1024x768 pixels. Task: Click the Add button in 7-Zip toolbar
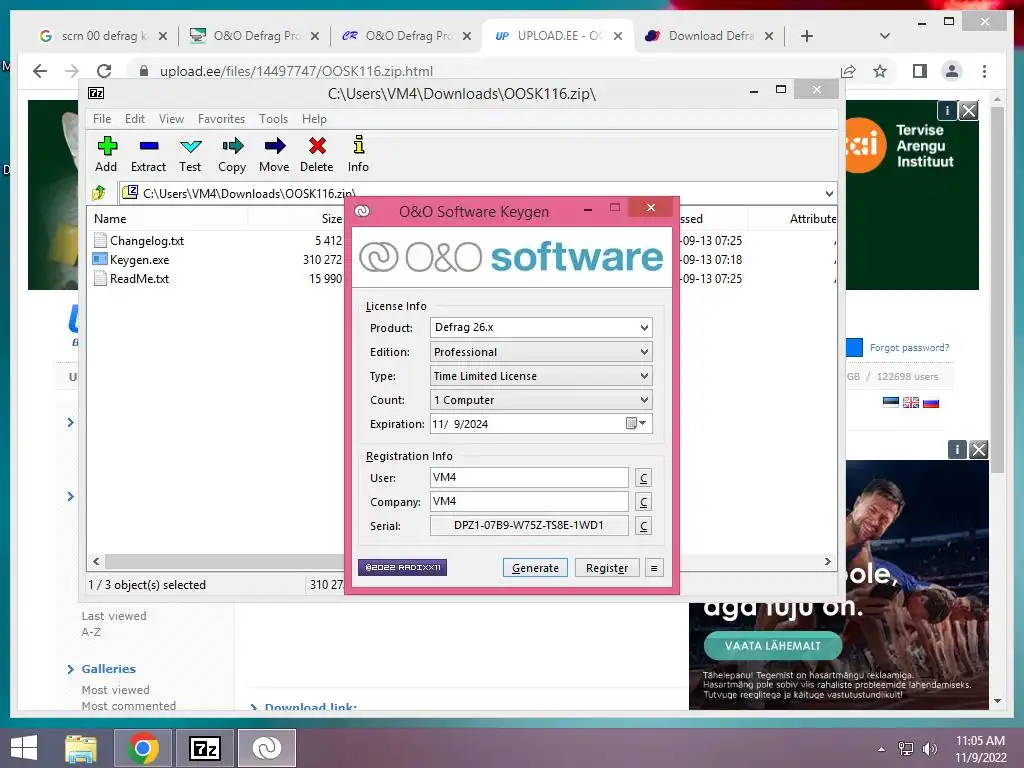pos(106,155)
